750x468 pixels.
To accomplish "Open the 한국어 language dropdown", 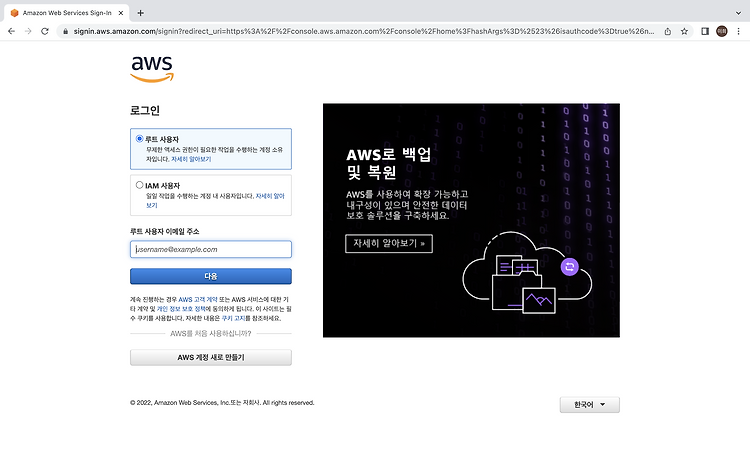I will click(x=590, y=405).
